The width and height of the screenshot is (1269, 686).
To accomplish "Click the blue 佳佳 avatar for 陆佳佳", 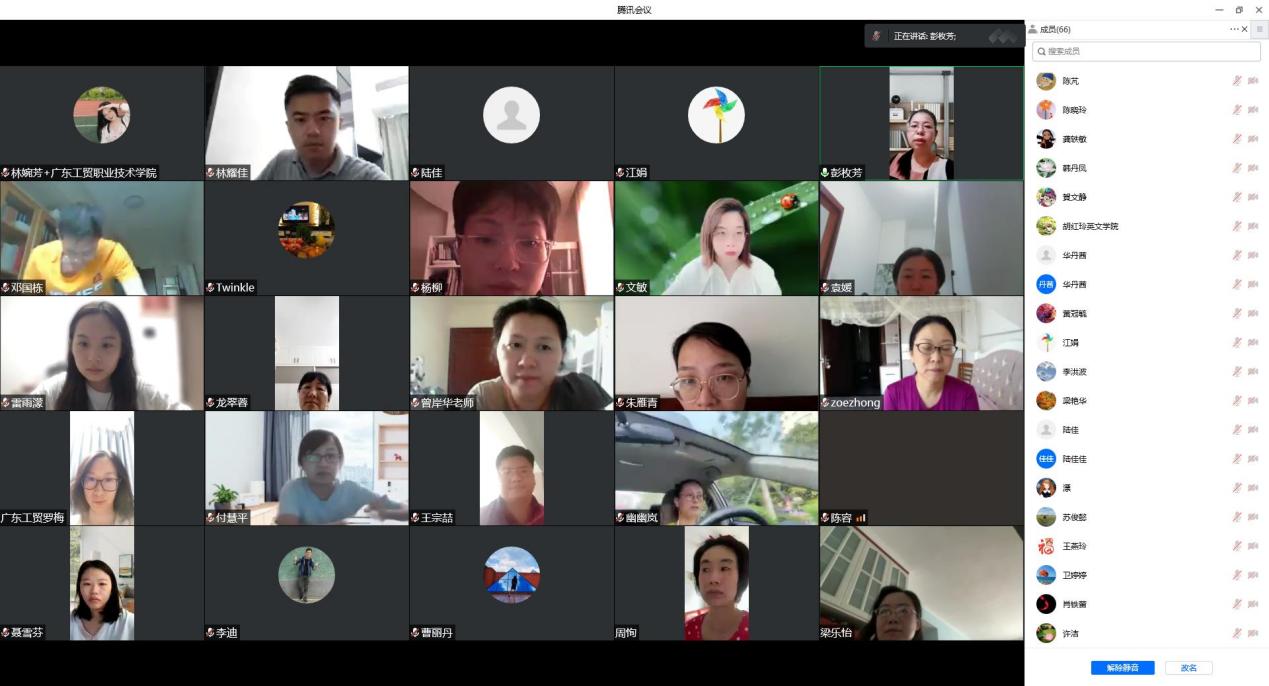I will [1046, 459].
